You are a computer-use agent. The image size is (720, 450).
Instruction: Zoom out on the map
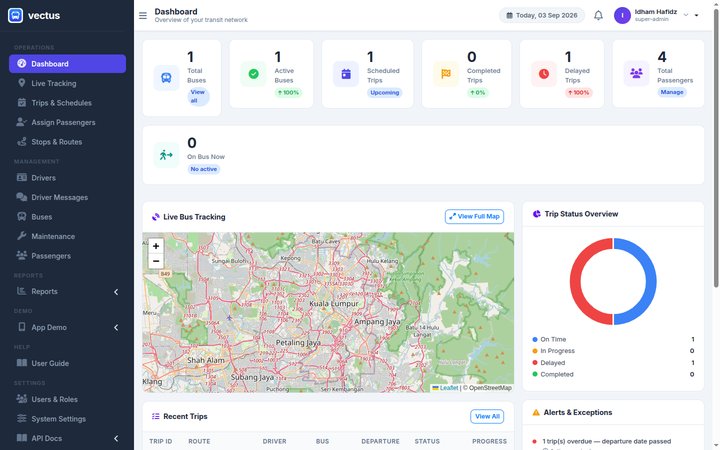[156, 261]
